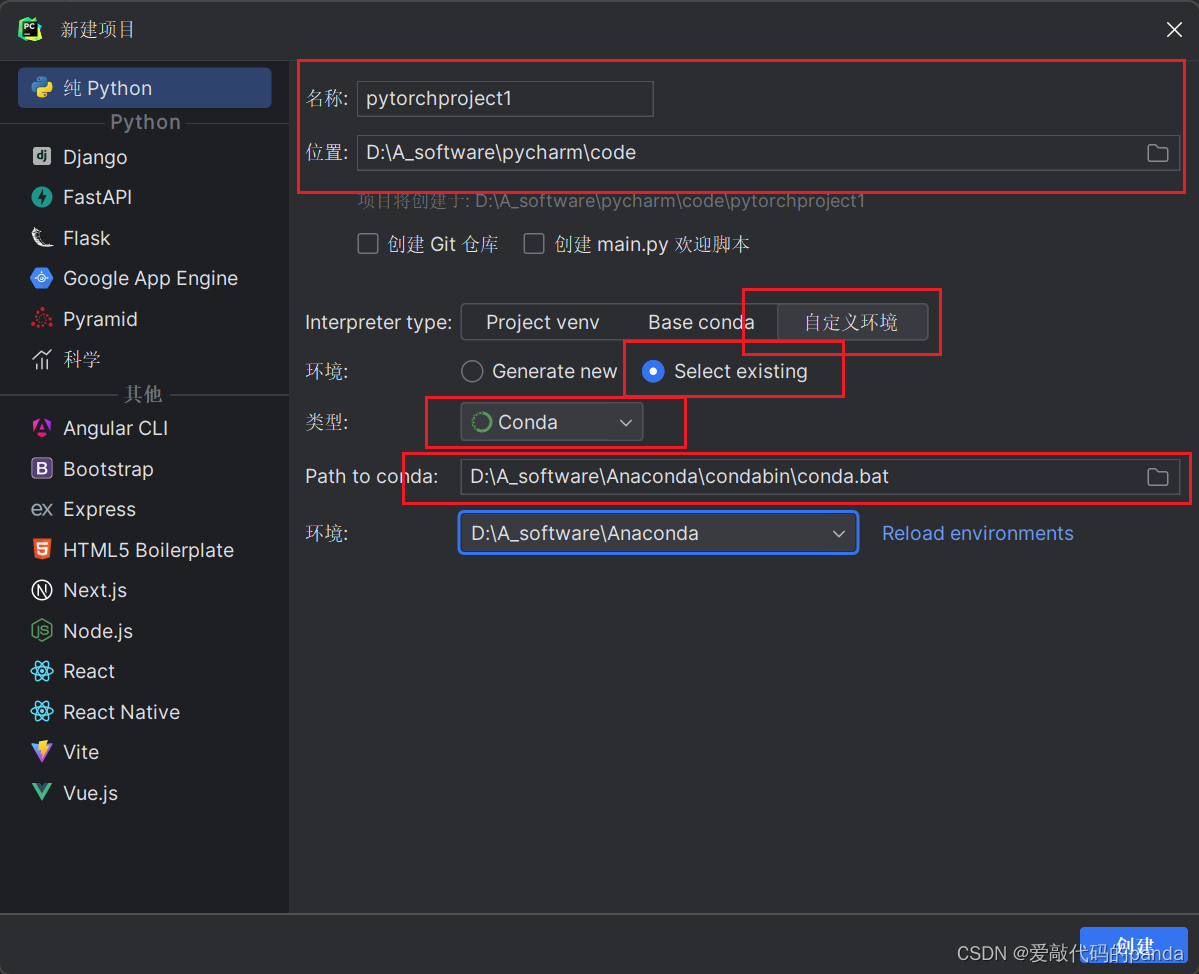Select Vite project type

(x=145, y=752)
